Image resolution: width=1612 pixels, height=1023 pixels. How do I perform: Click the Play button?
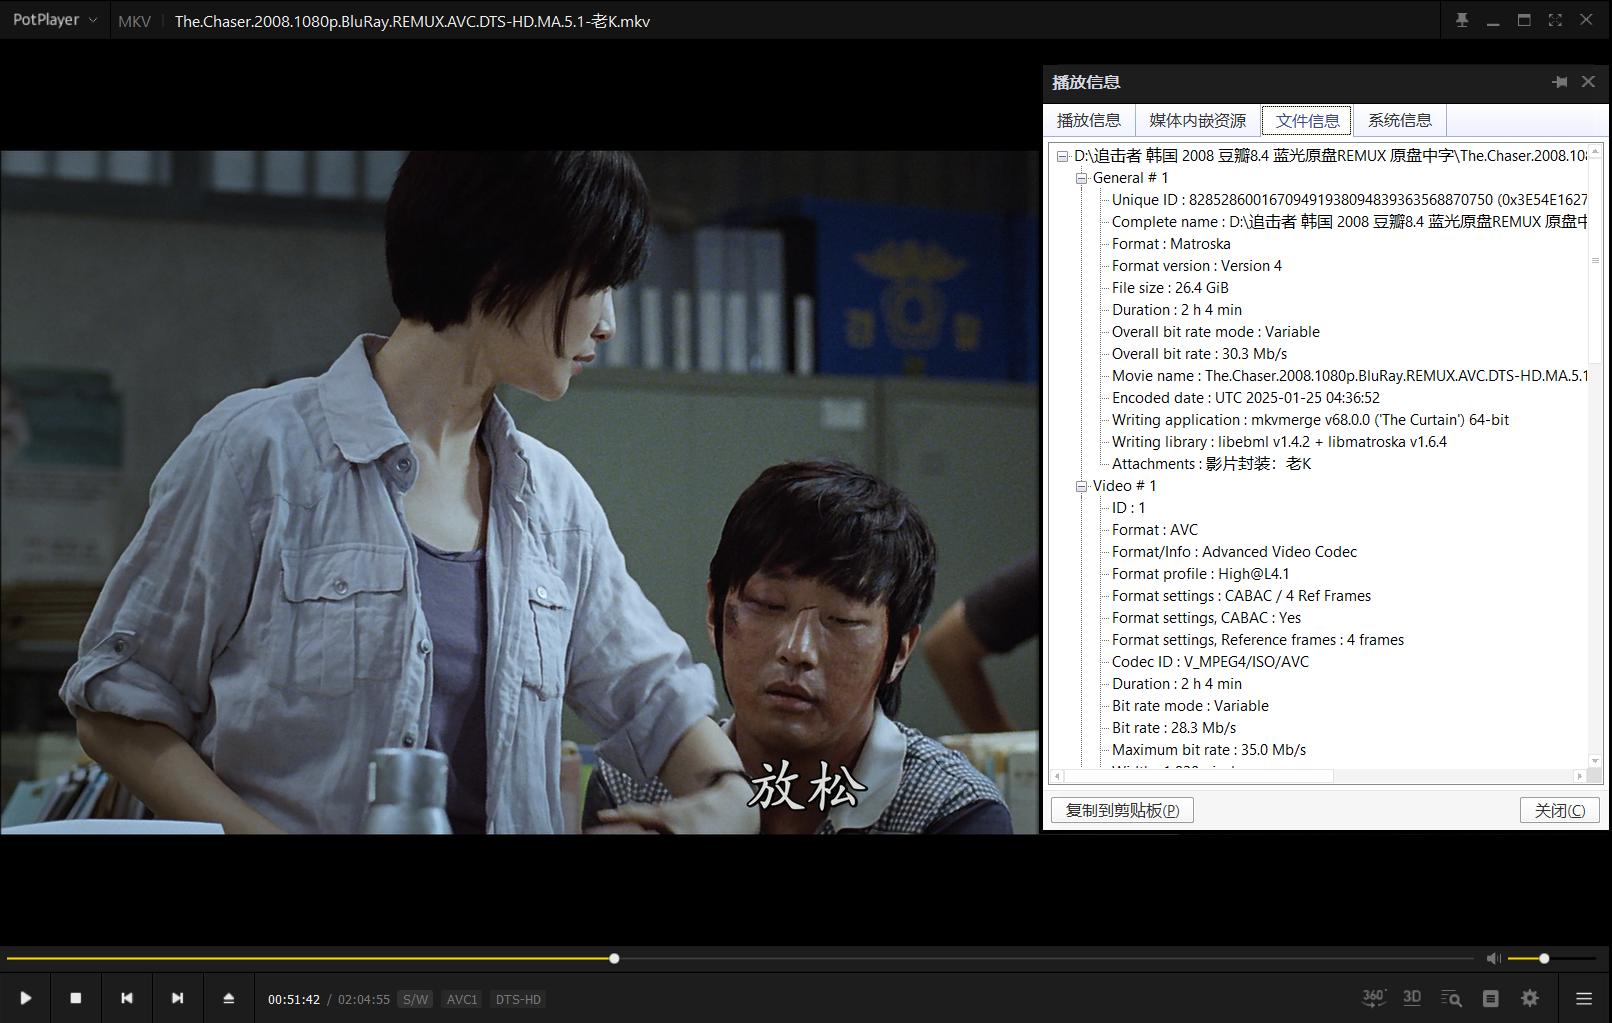click(25, 998)
